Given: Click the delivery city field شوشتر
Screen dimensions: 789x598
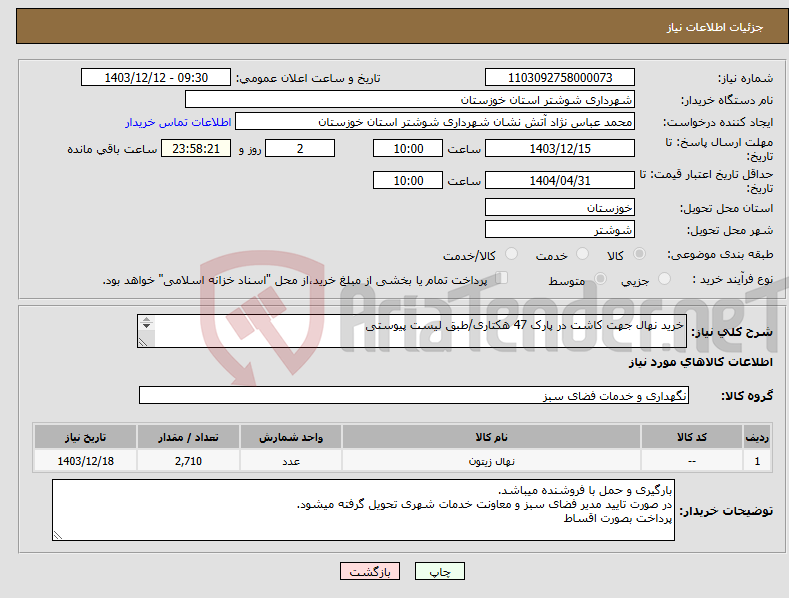Looking at the screenshot, I should [x=560, y=230].
